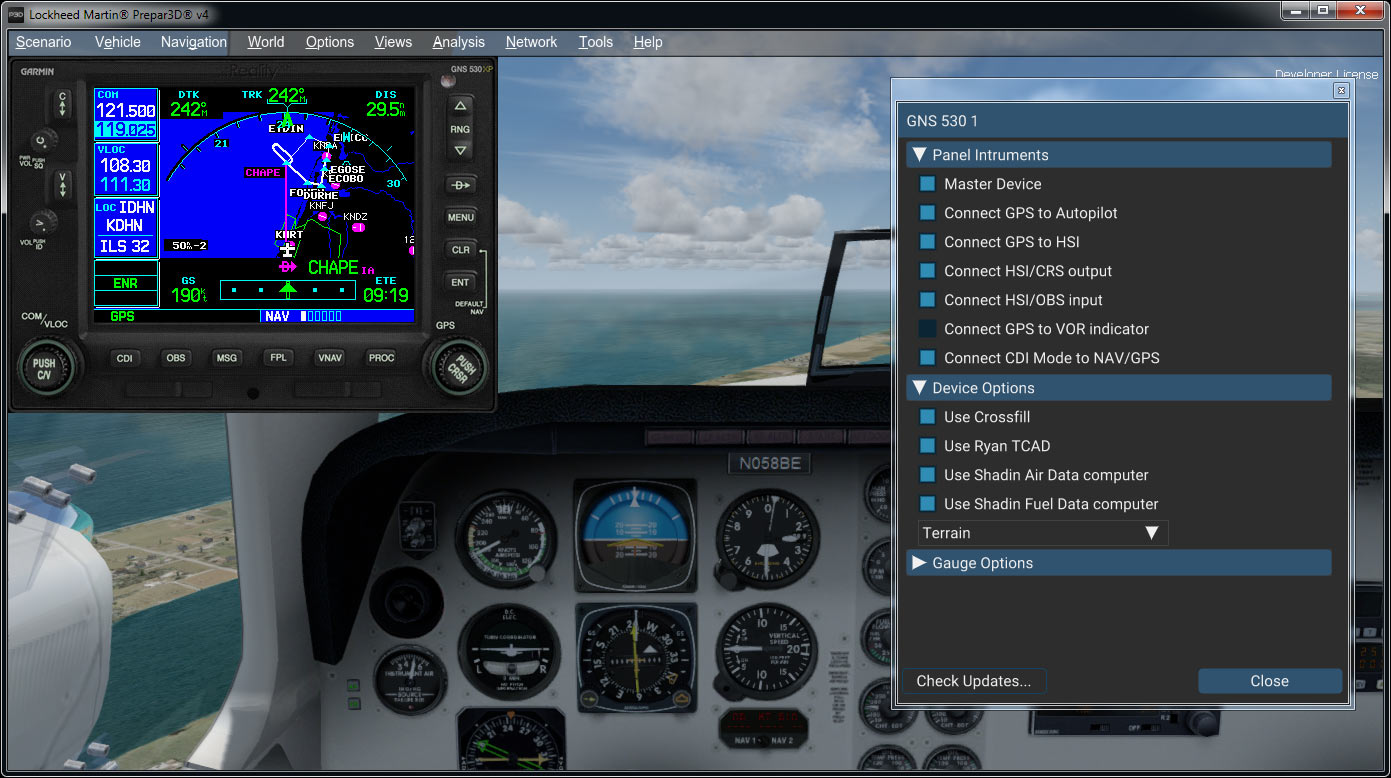Flip COM frequency with the C button
The image size is (1391, 778).
pyautogui.click(x=63, y=104)
